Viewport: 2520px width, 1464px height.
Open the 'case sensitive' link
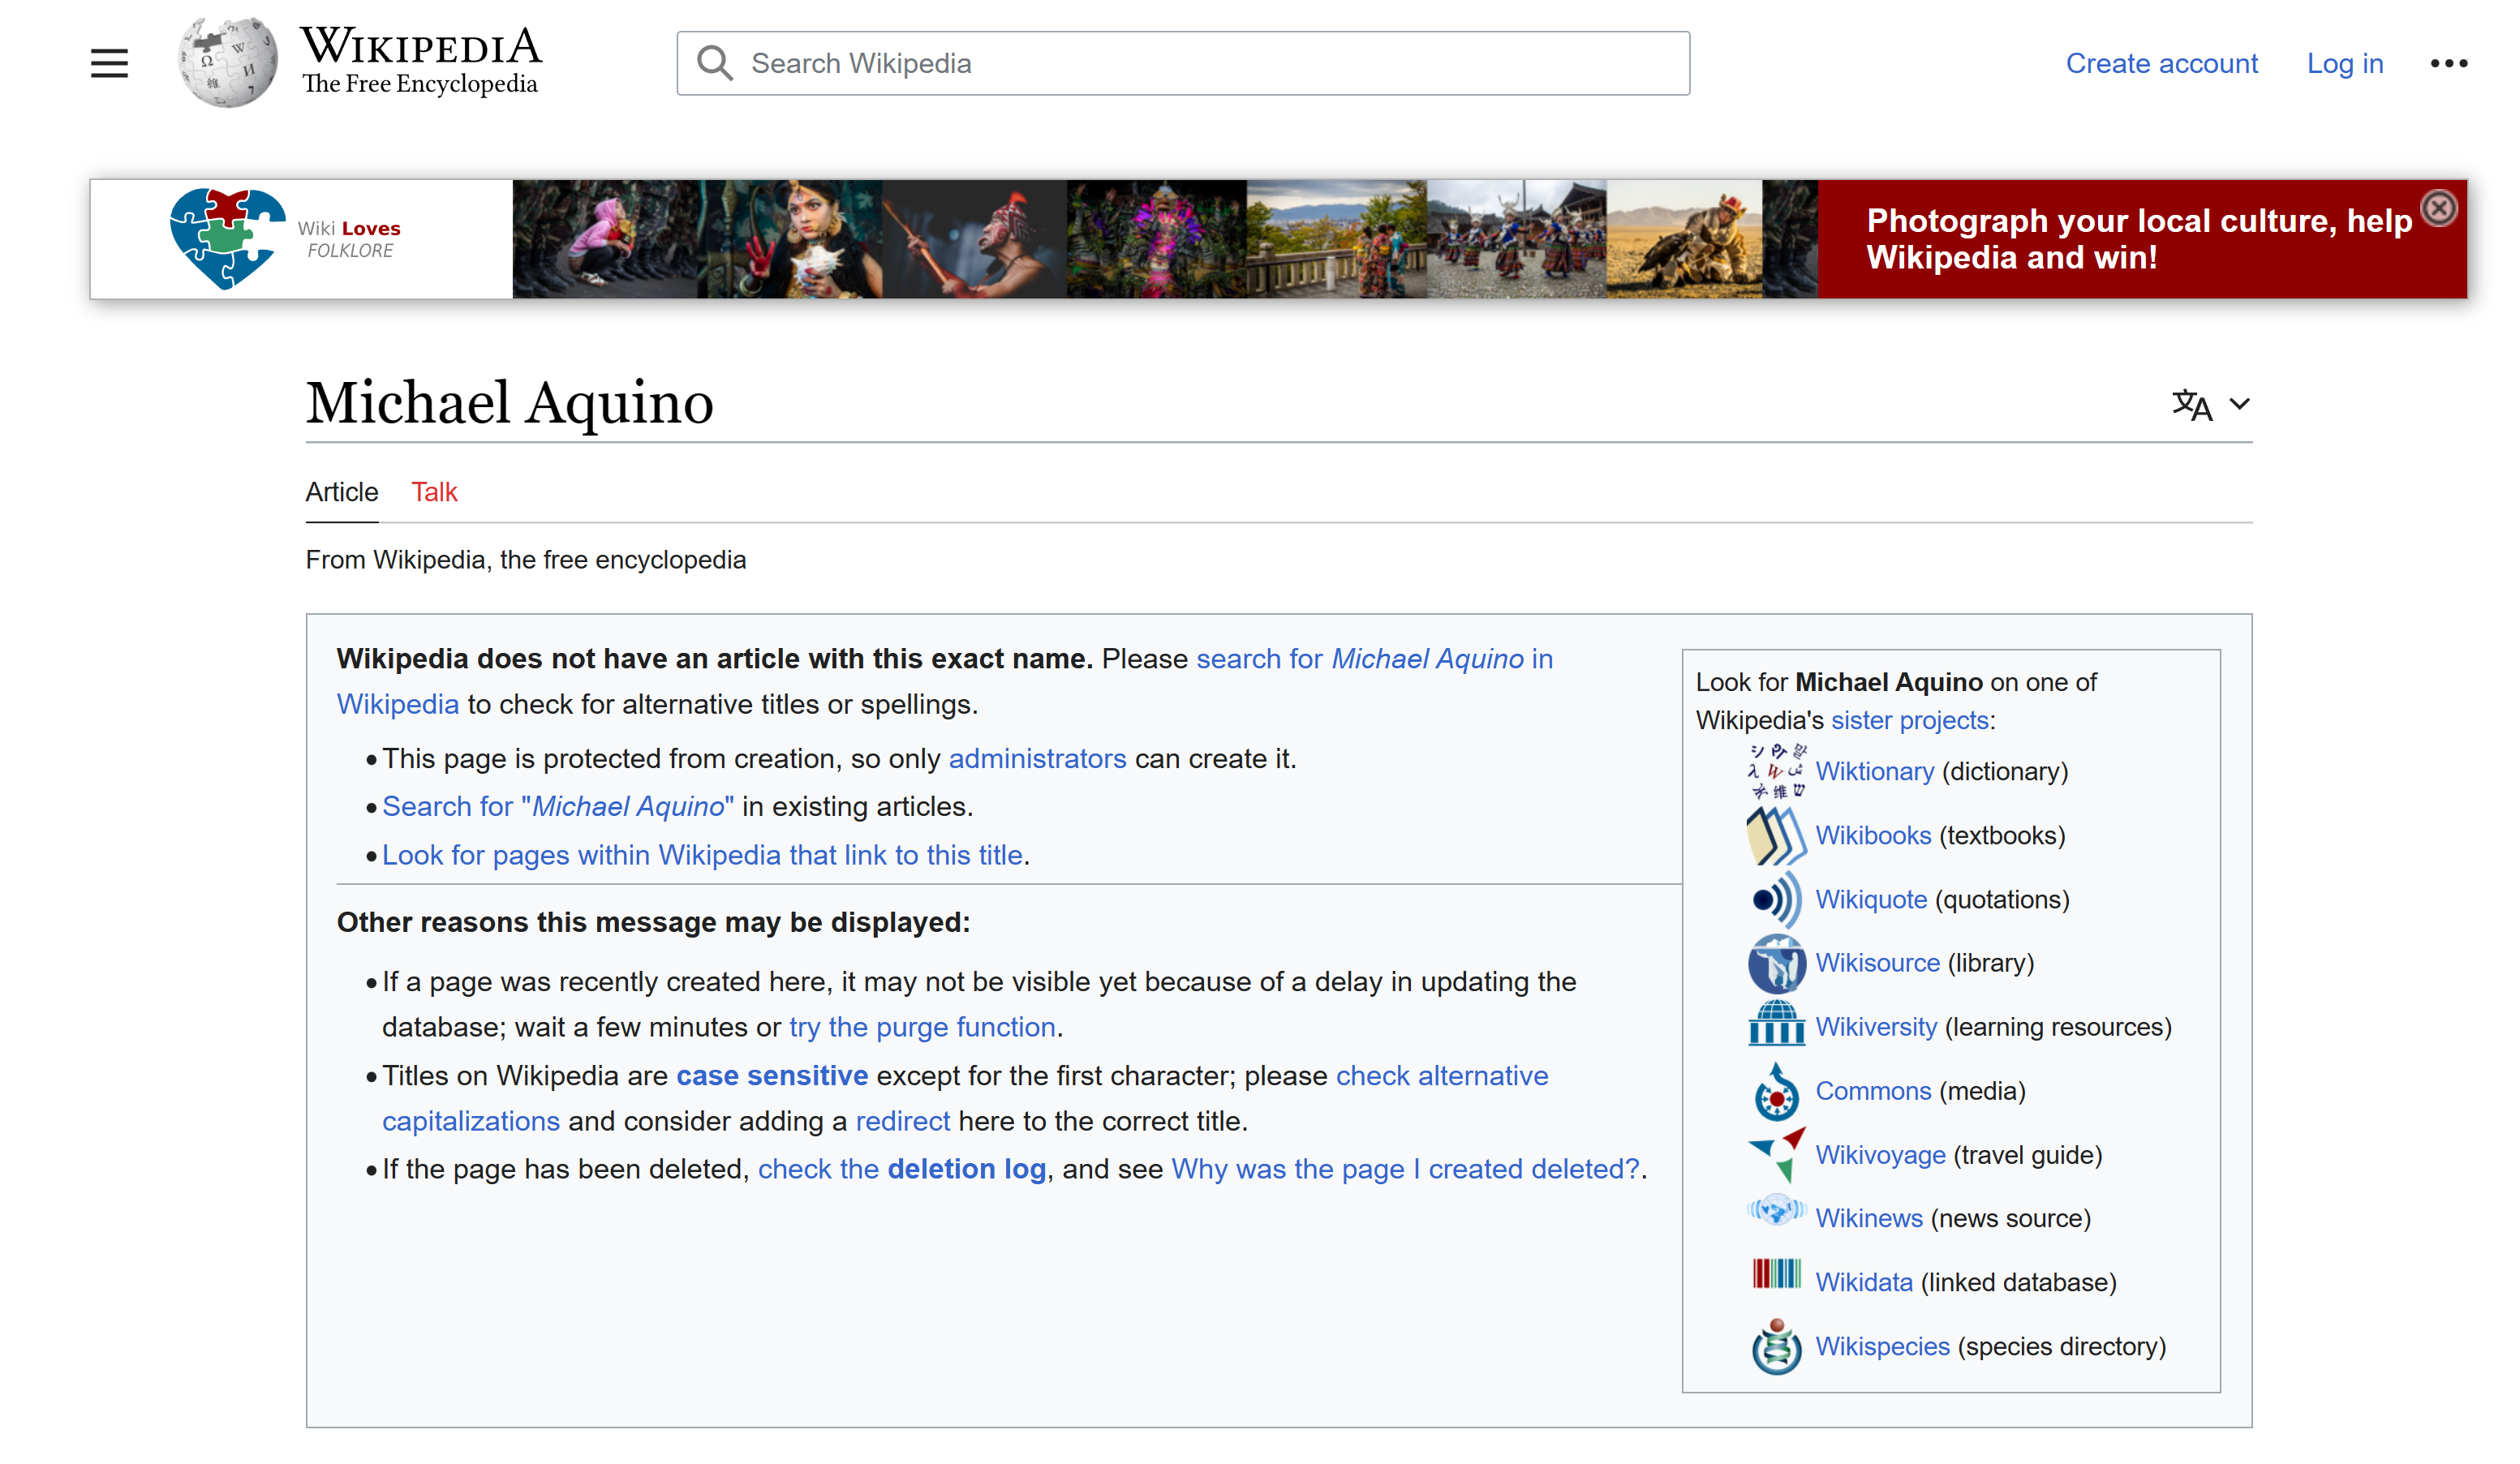[772, 1076]
